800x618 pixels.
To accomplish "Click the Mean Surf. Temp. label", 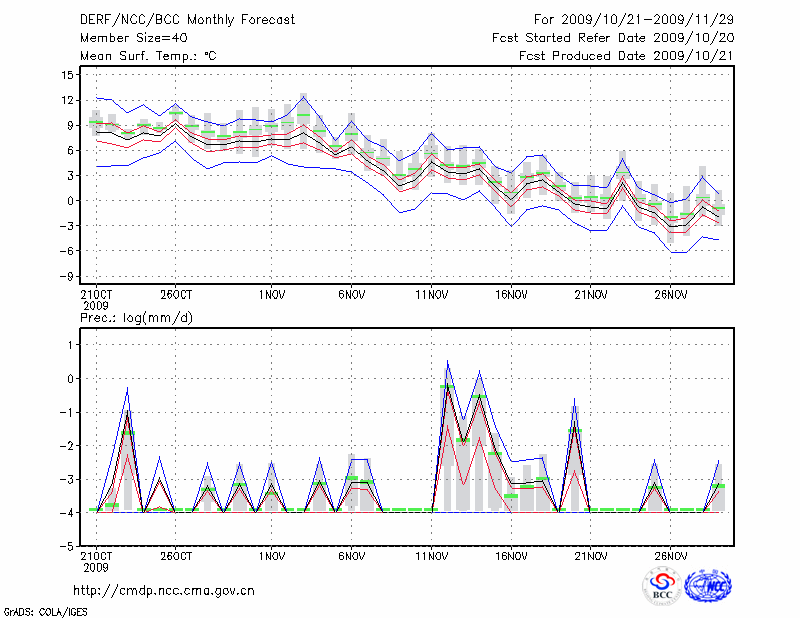I will [x=147, y=56].
